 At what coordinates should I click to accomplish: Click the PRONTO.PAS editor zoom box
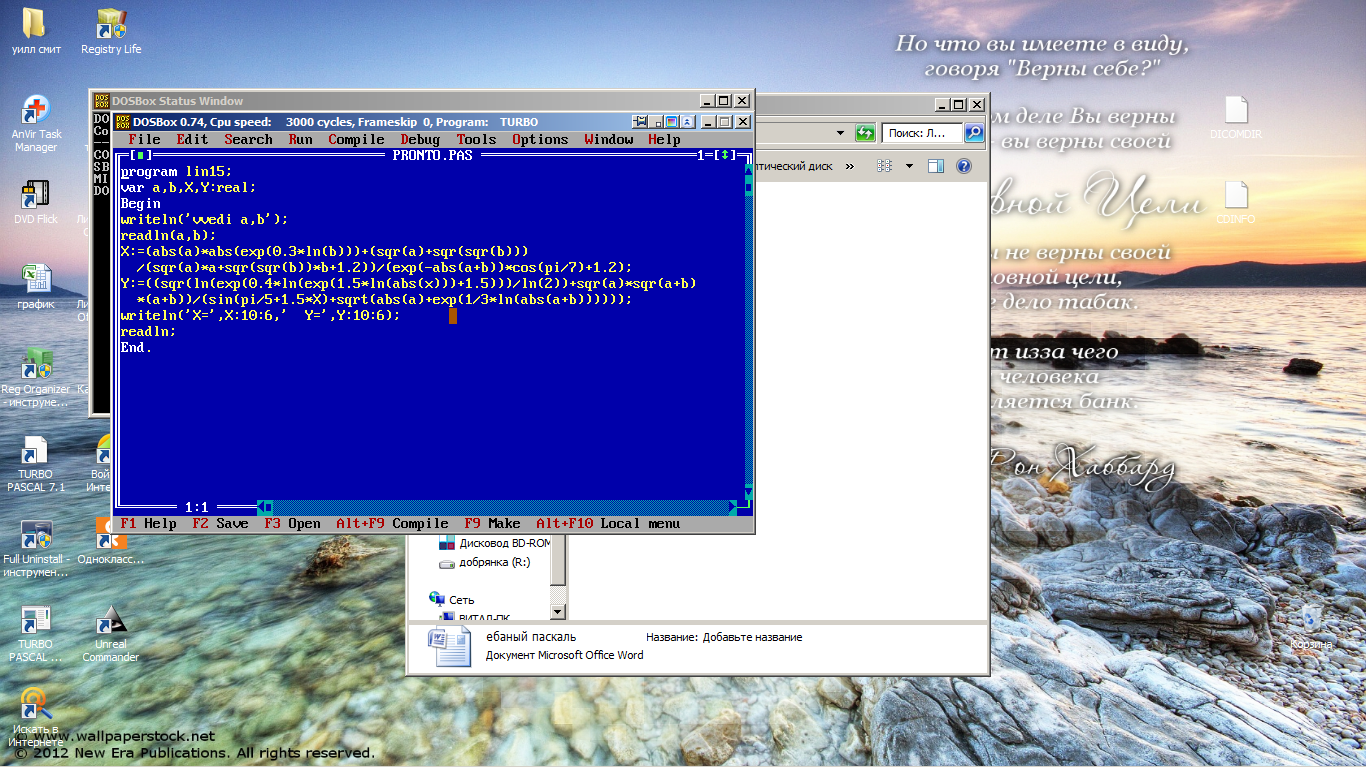[x=726, y=156]
